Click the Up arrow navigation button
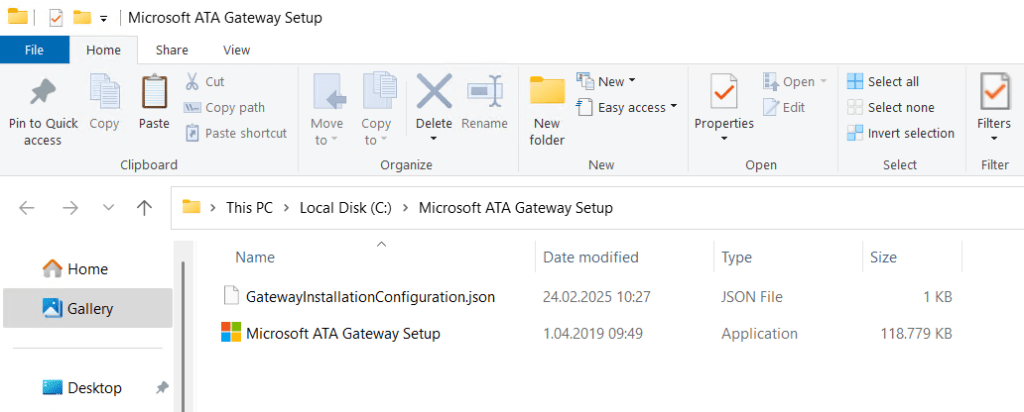This screenshot has height=412, width=1024. (x=144, y=208)
